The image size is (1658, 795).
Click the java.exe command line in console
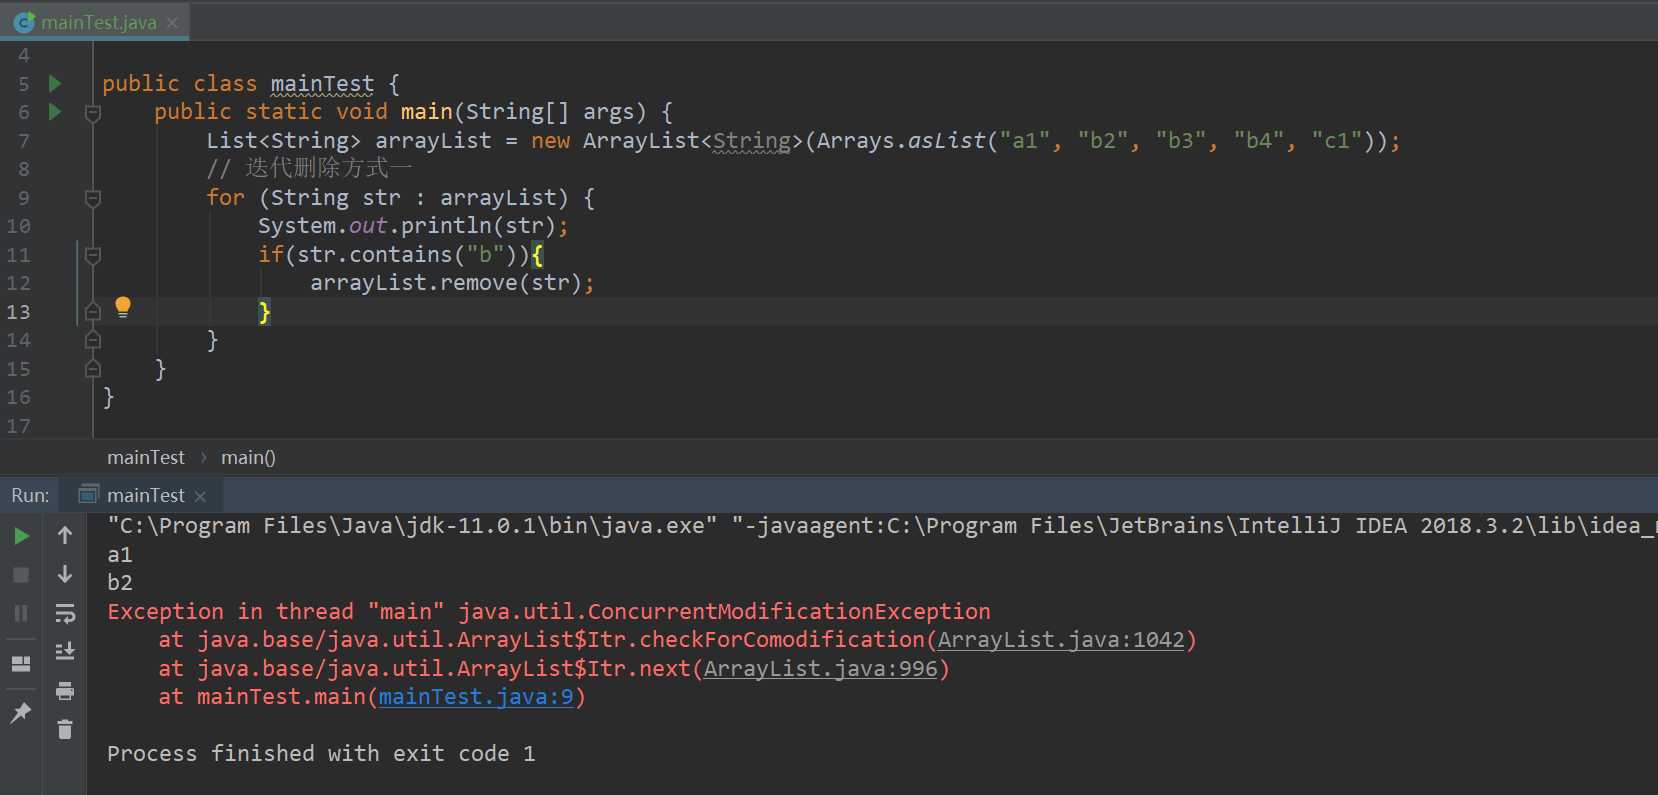[880, 526]
